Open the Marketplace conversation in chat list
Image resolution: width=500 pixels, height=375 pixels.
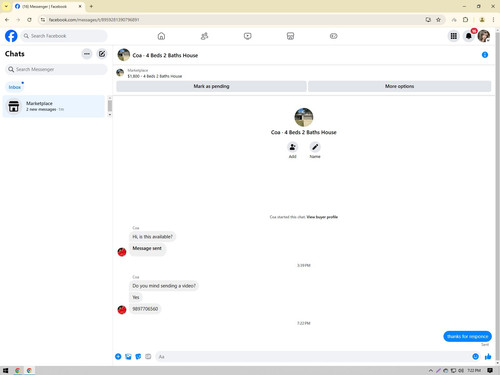[54, 106]
